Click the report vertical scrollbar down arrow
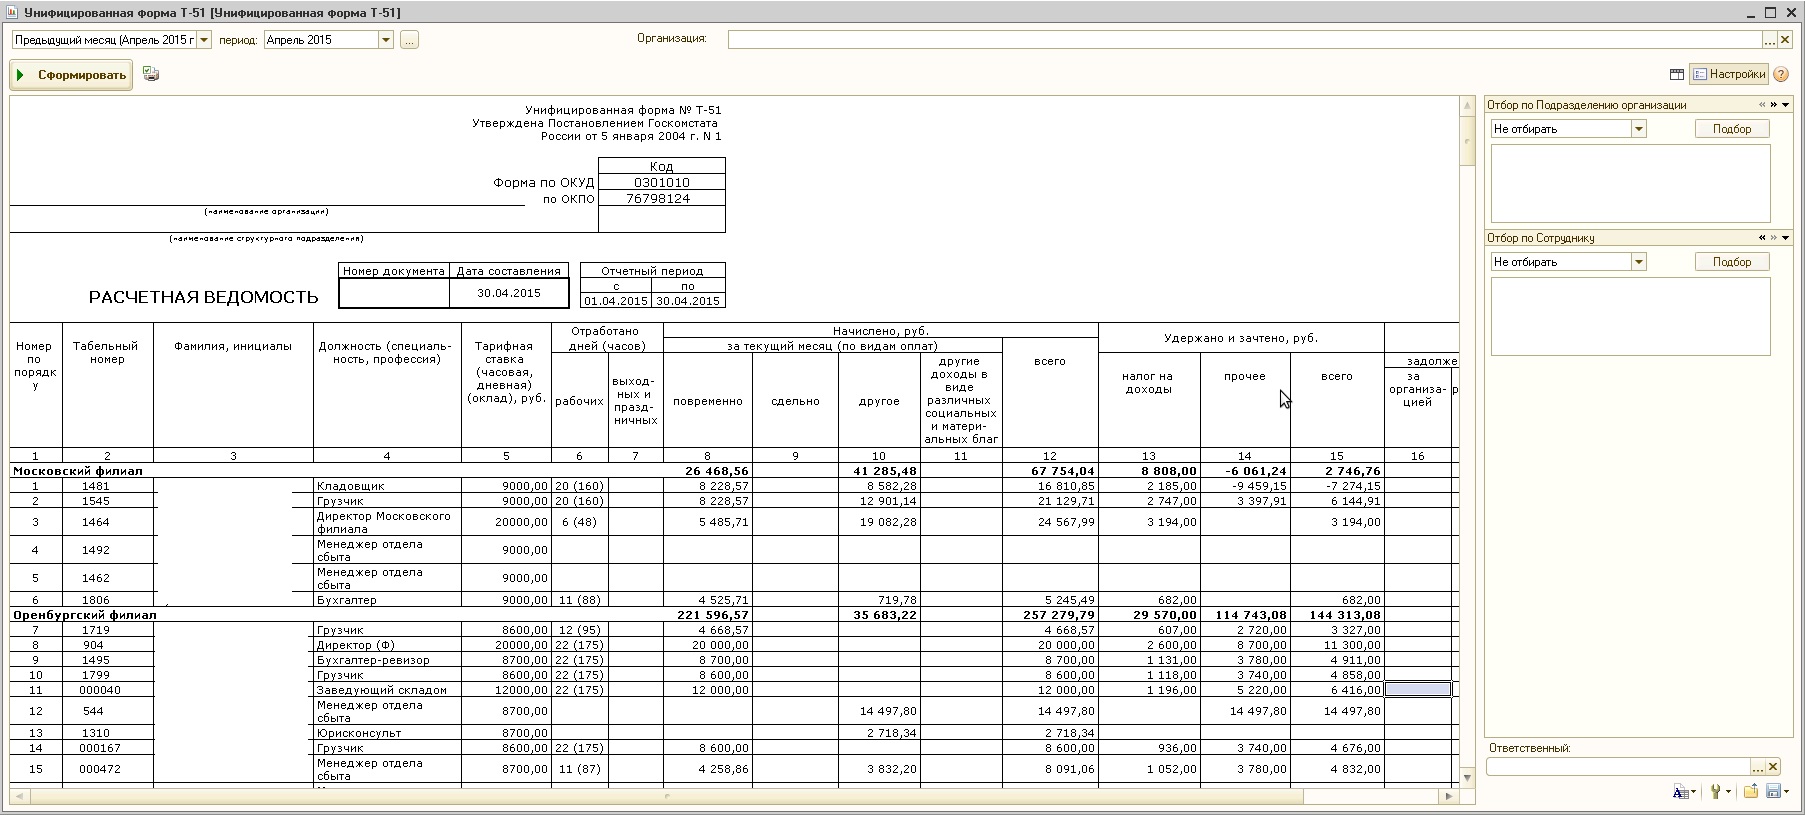The image size is (1805, 815). [x=1468, y=778]
